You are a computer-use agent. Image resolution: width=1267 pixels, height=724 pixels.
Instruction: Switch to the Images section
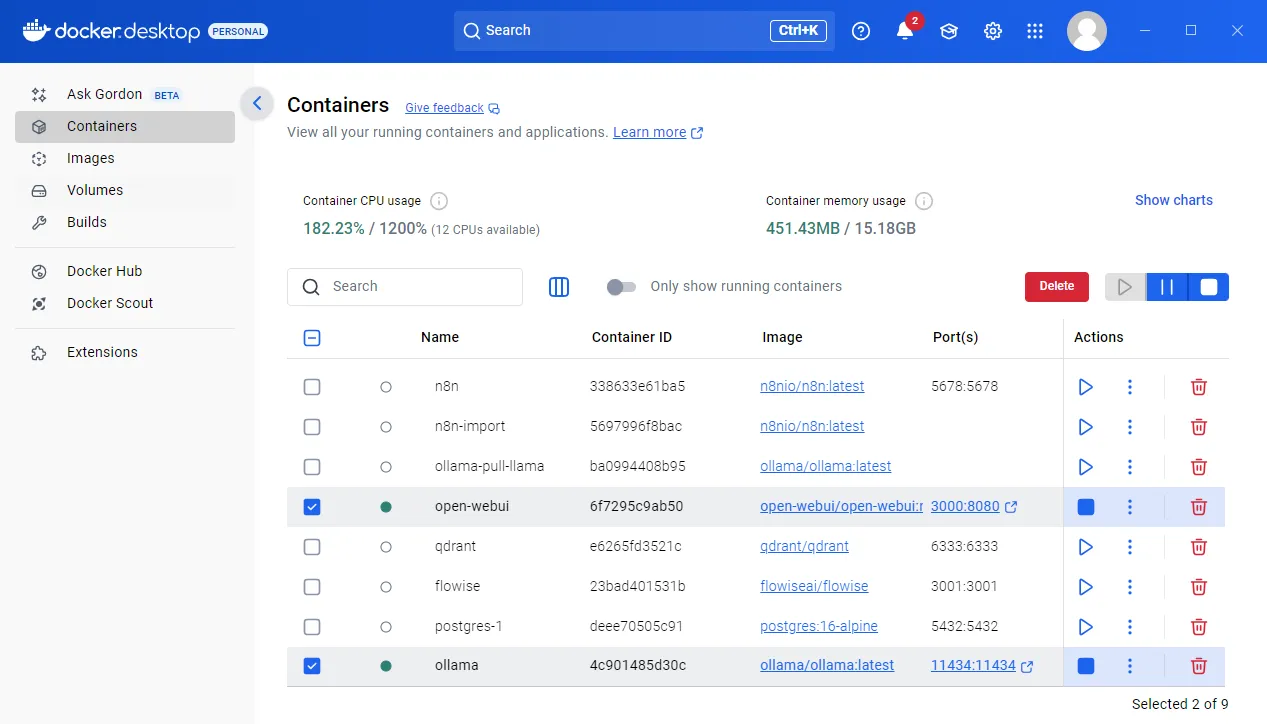pos(91,158)
